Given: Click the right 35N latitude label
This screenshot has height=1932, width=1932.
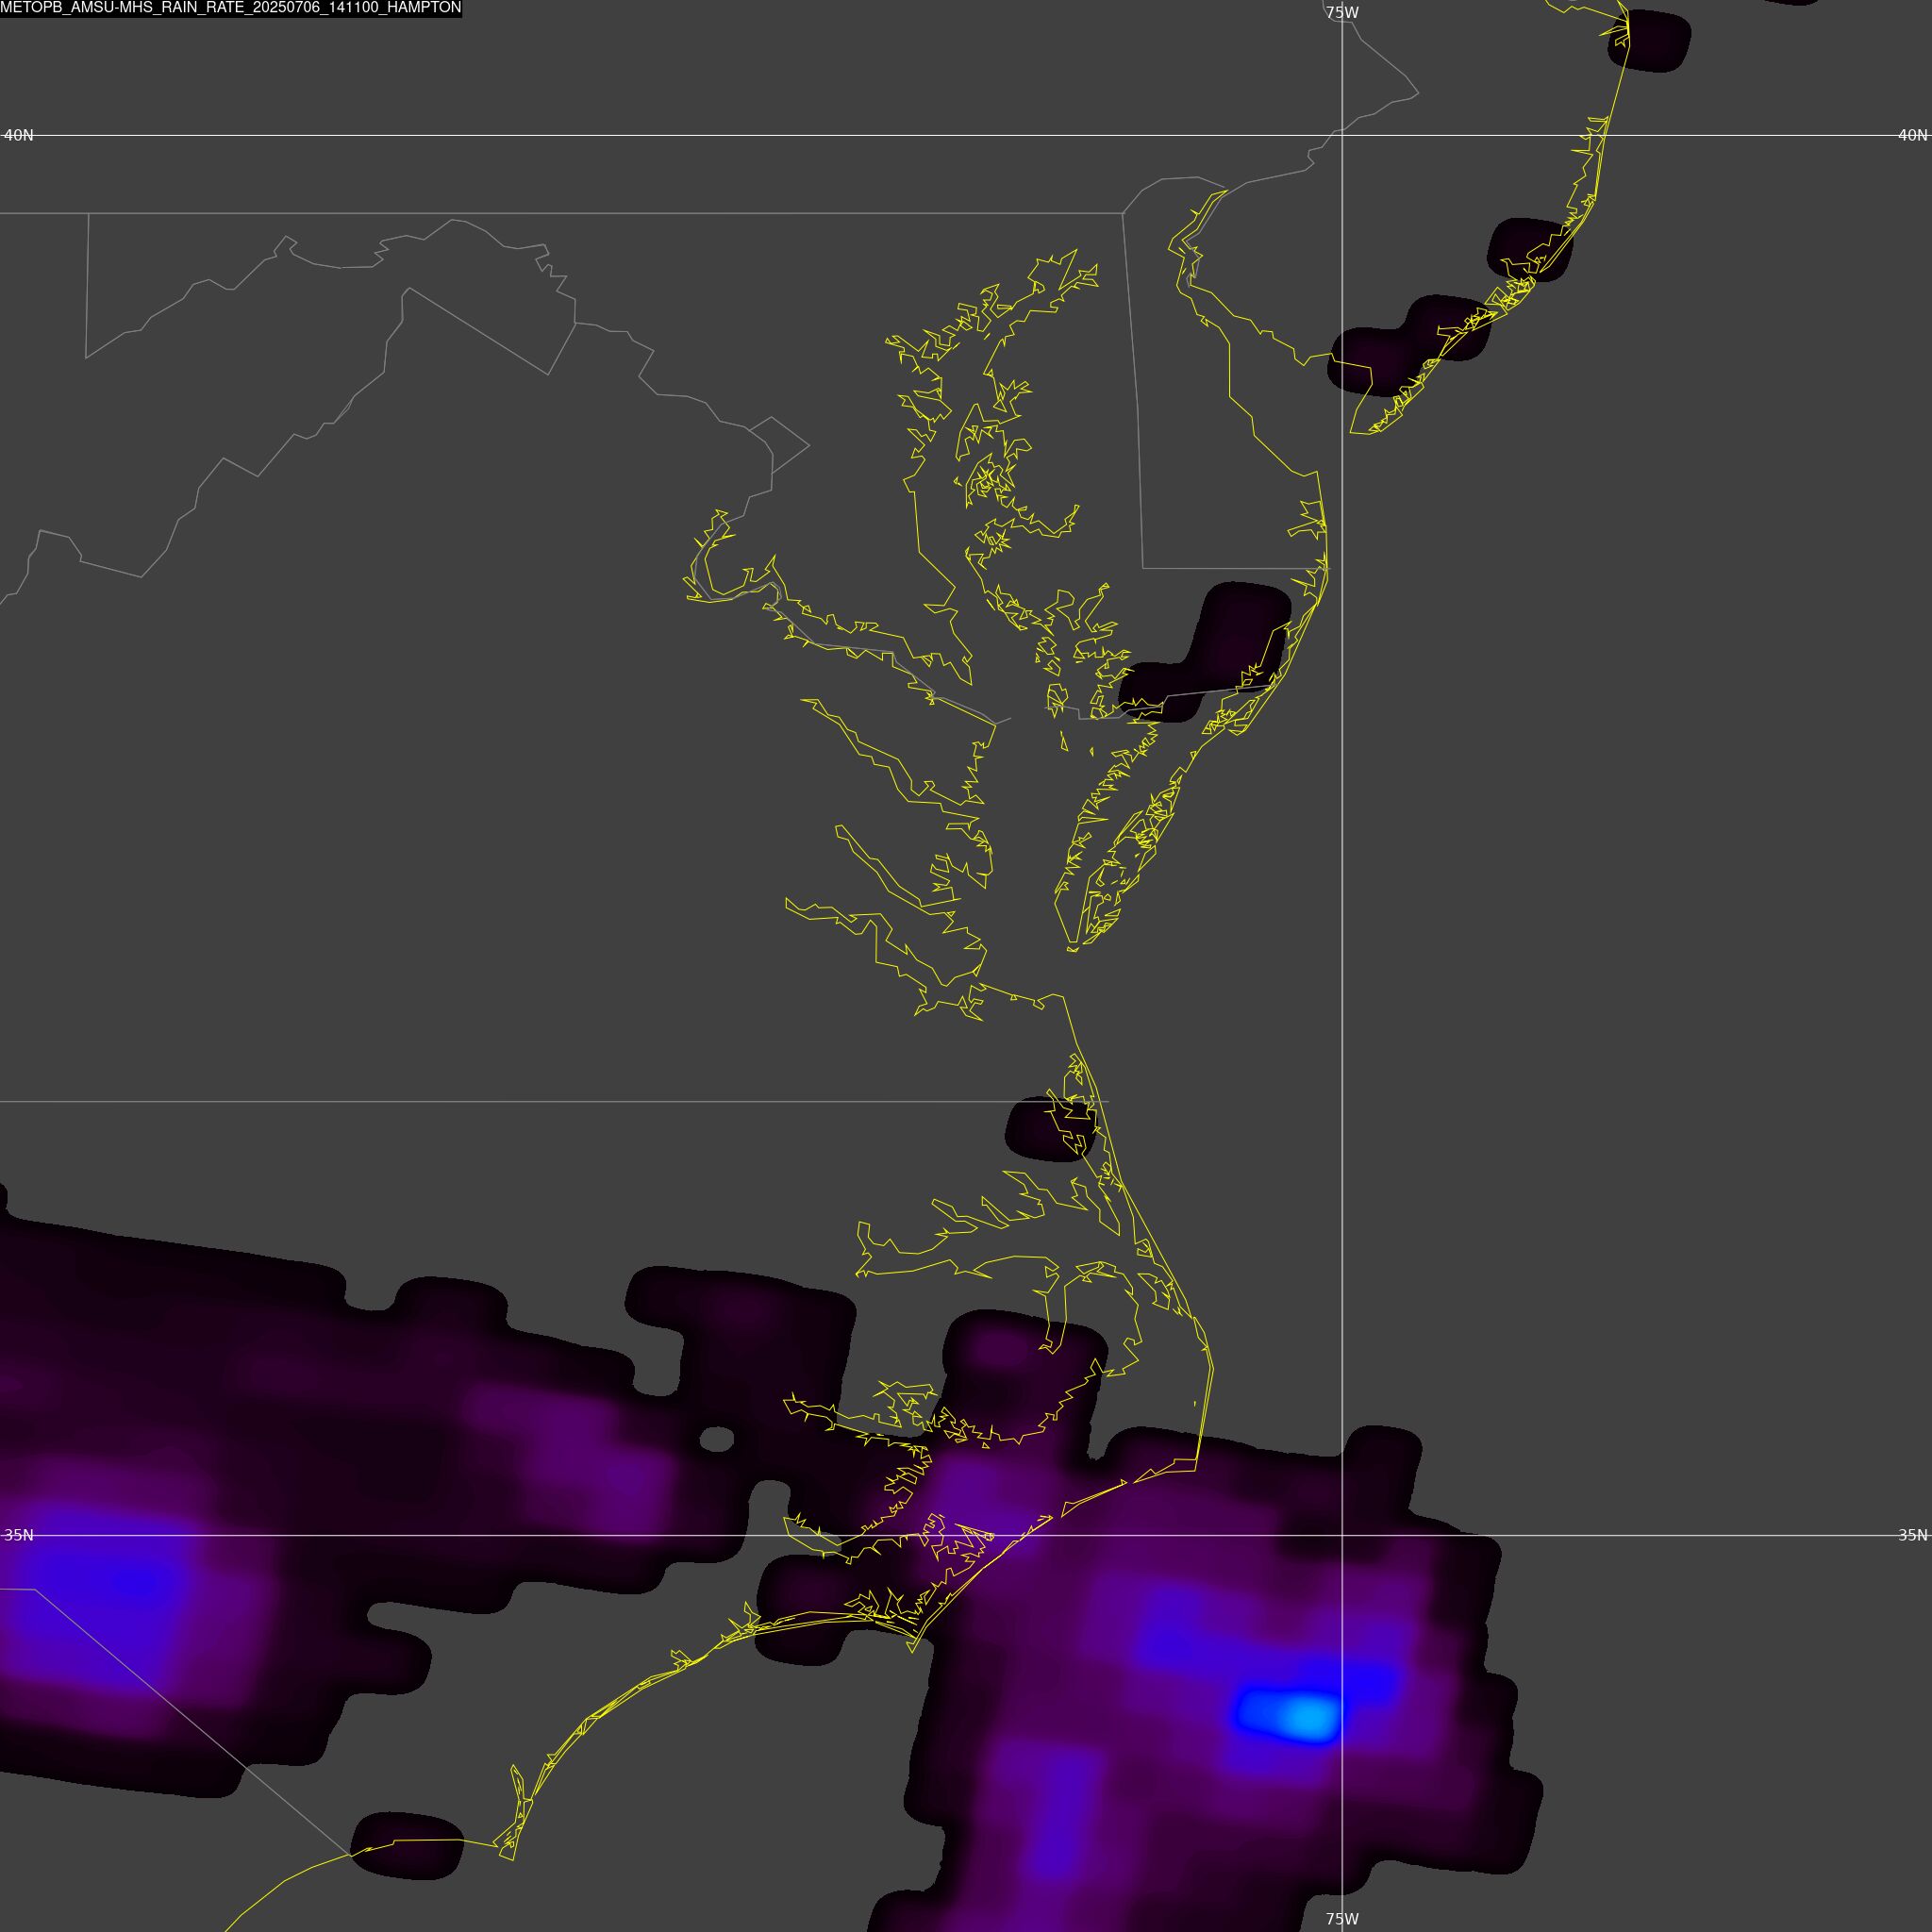Looking at the screenshot, I should coord(1912,1535).
